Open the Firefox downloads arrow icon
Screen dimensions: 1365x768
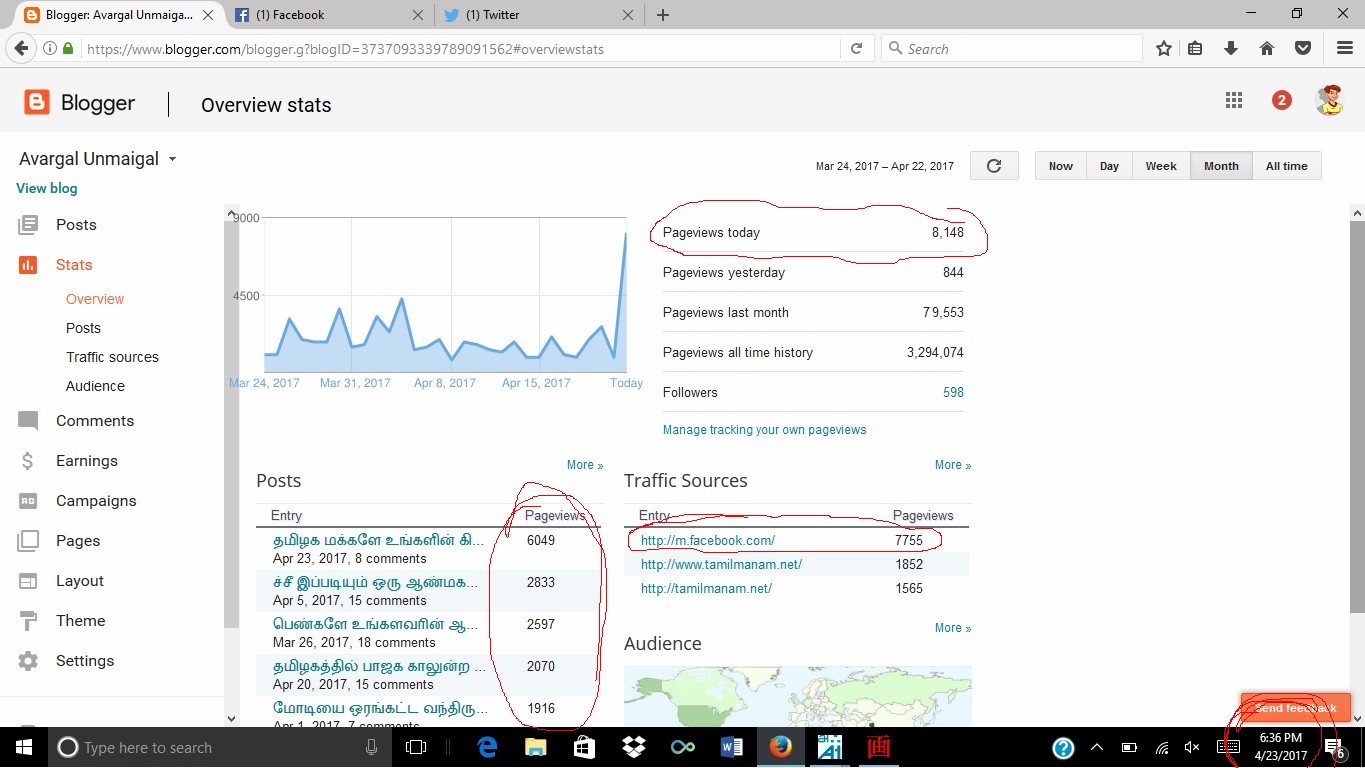(1231, 48)
